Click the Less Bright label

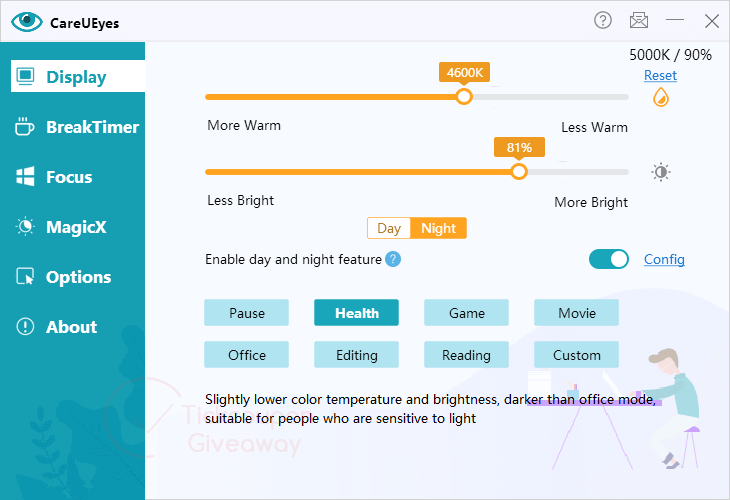[x=240, y=201]
